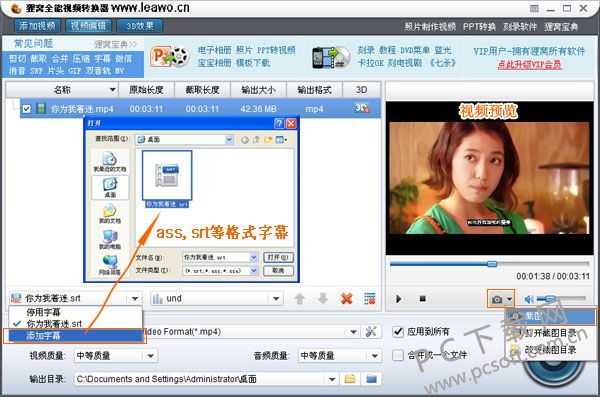Viewport: 600px width, 397px height.
Task: Click the clear list icon
Action: [x=370, y=299]
